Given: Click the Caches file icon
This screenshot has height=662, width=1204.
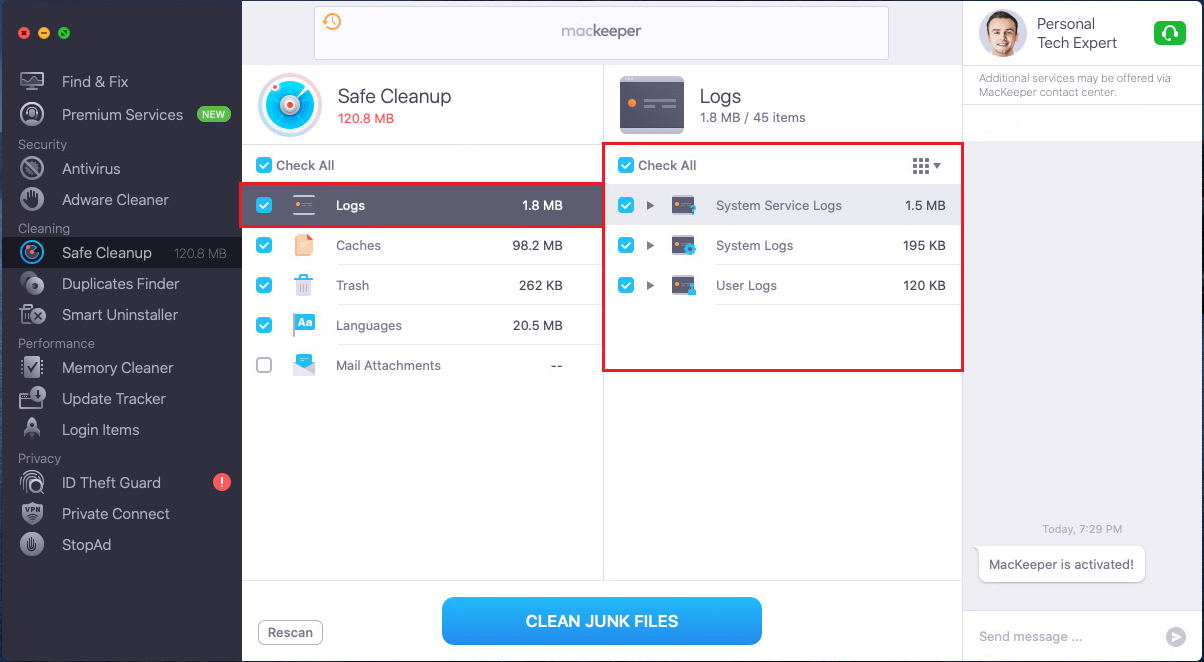Looking at the screenshot, I should (304, 245).
